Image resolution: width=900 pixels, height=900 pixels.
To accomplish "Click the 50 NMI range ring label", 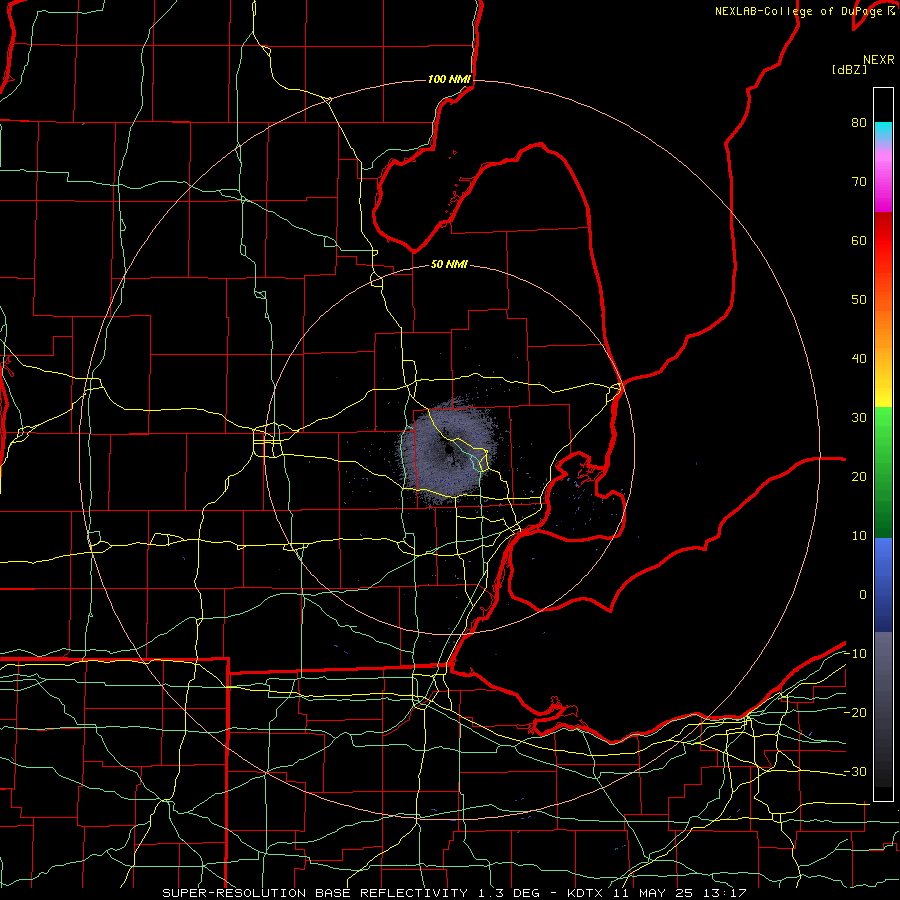I will coord(449,265).
